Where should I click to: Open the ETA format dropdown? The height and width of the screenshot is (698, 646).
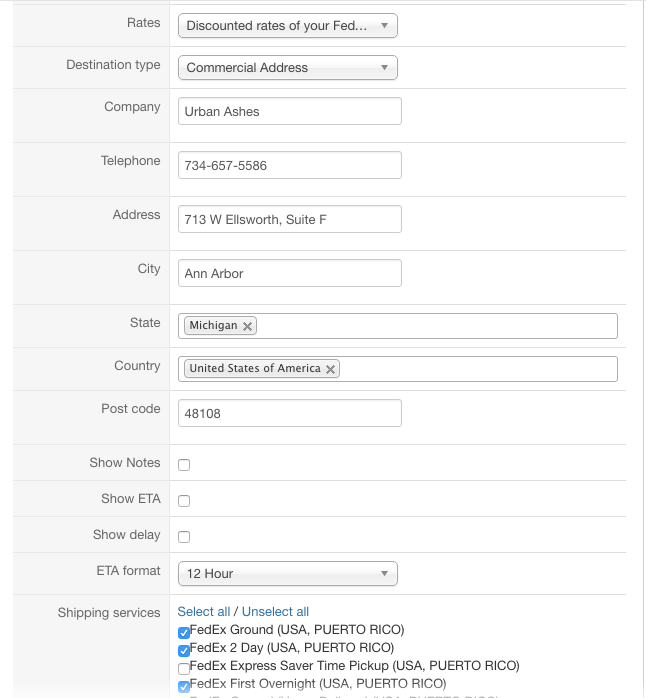coord(288,574)
